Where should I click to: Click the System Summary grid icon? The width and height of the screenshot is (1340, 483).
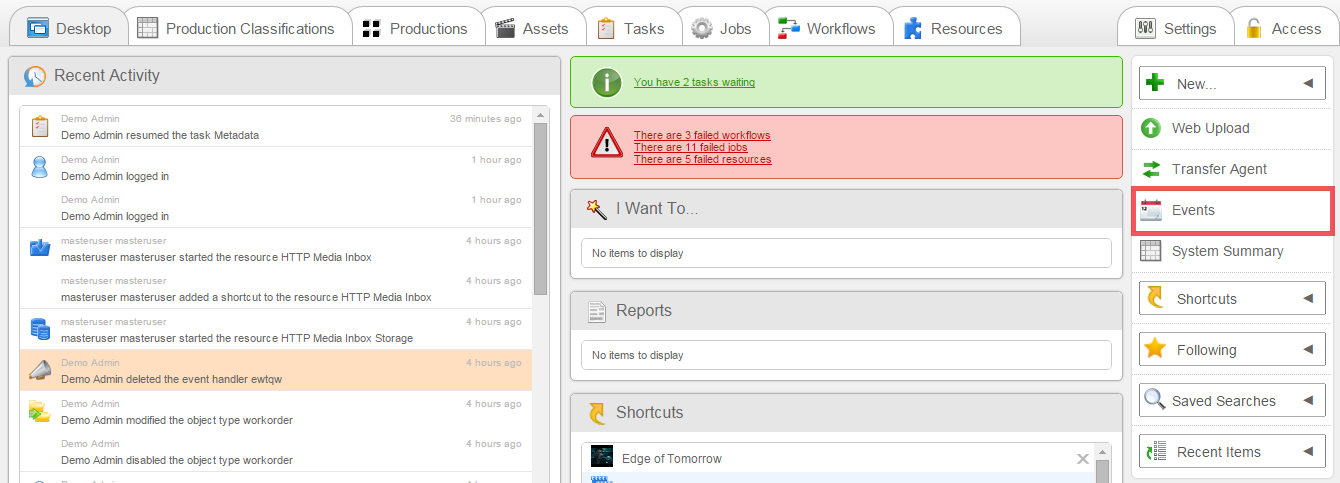[x=1152, y=251]
